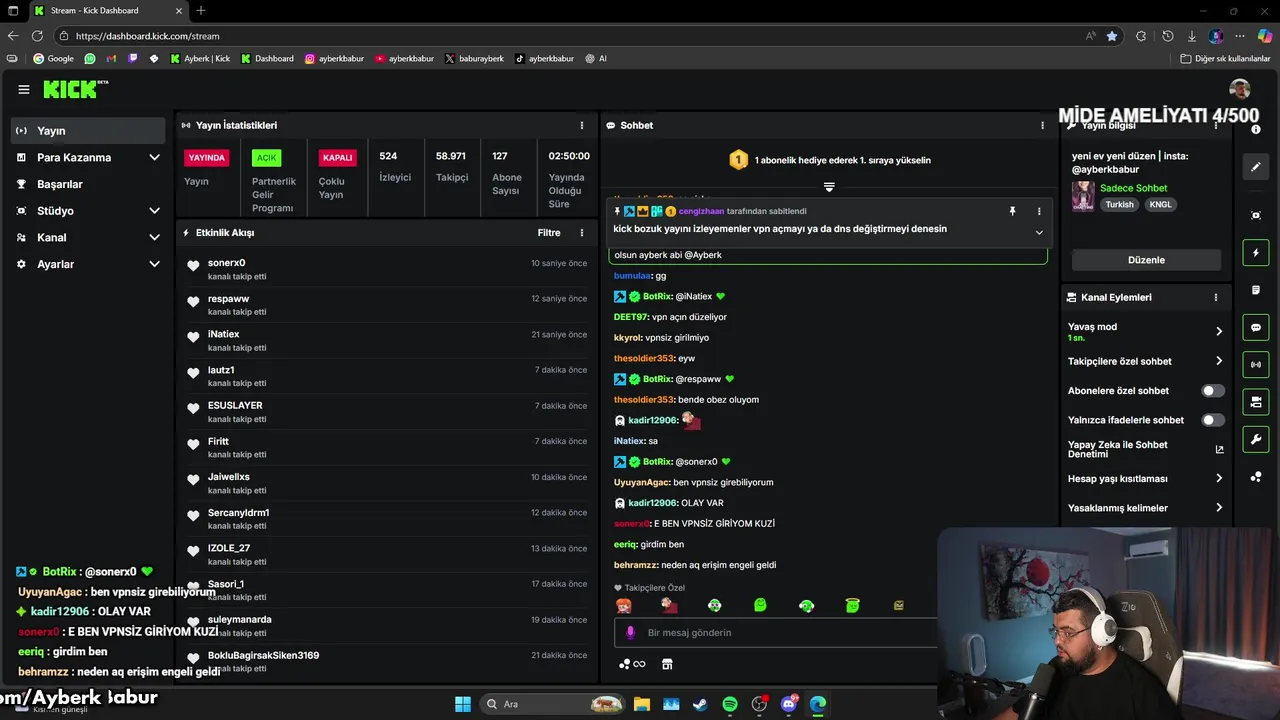Click the profile avatar at top right
This screenshot has width=1280, height=720.
(x=1240, y=88)
